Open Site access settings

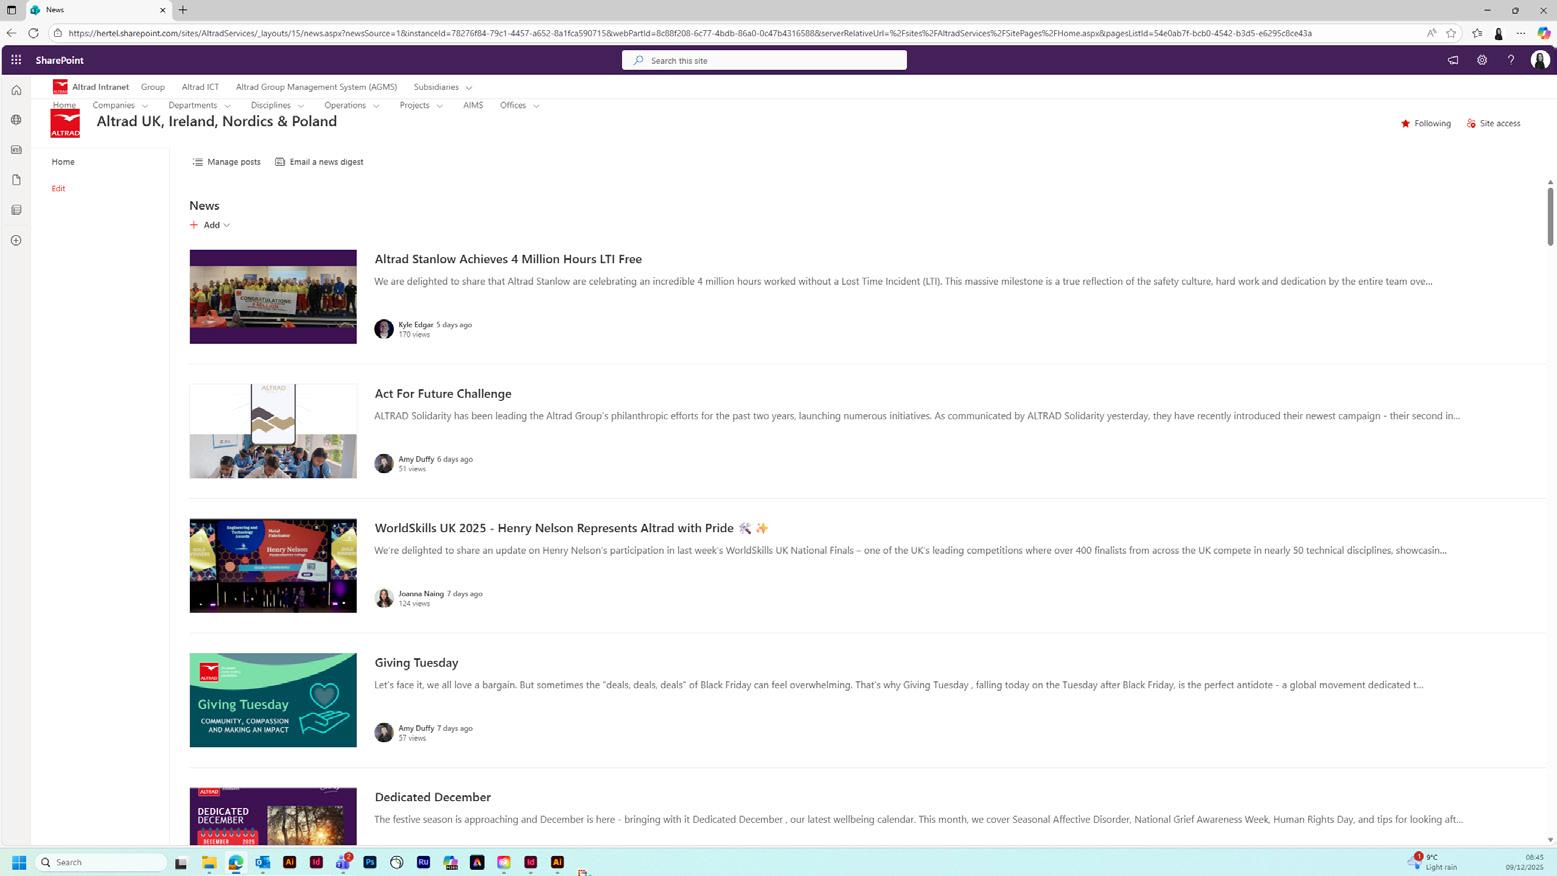coord(1493,123)
